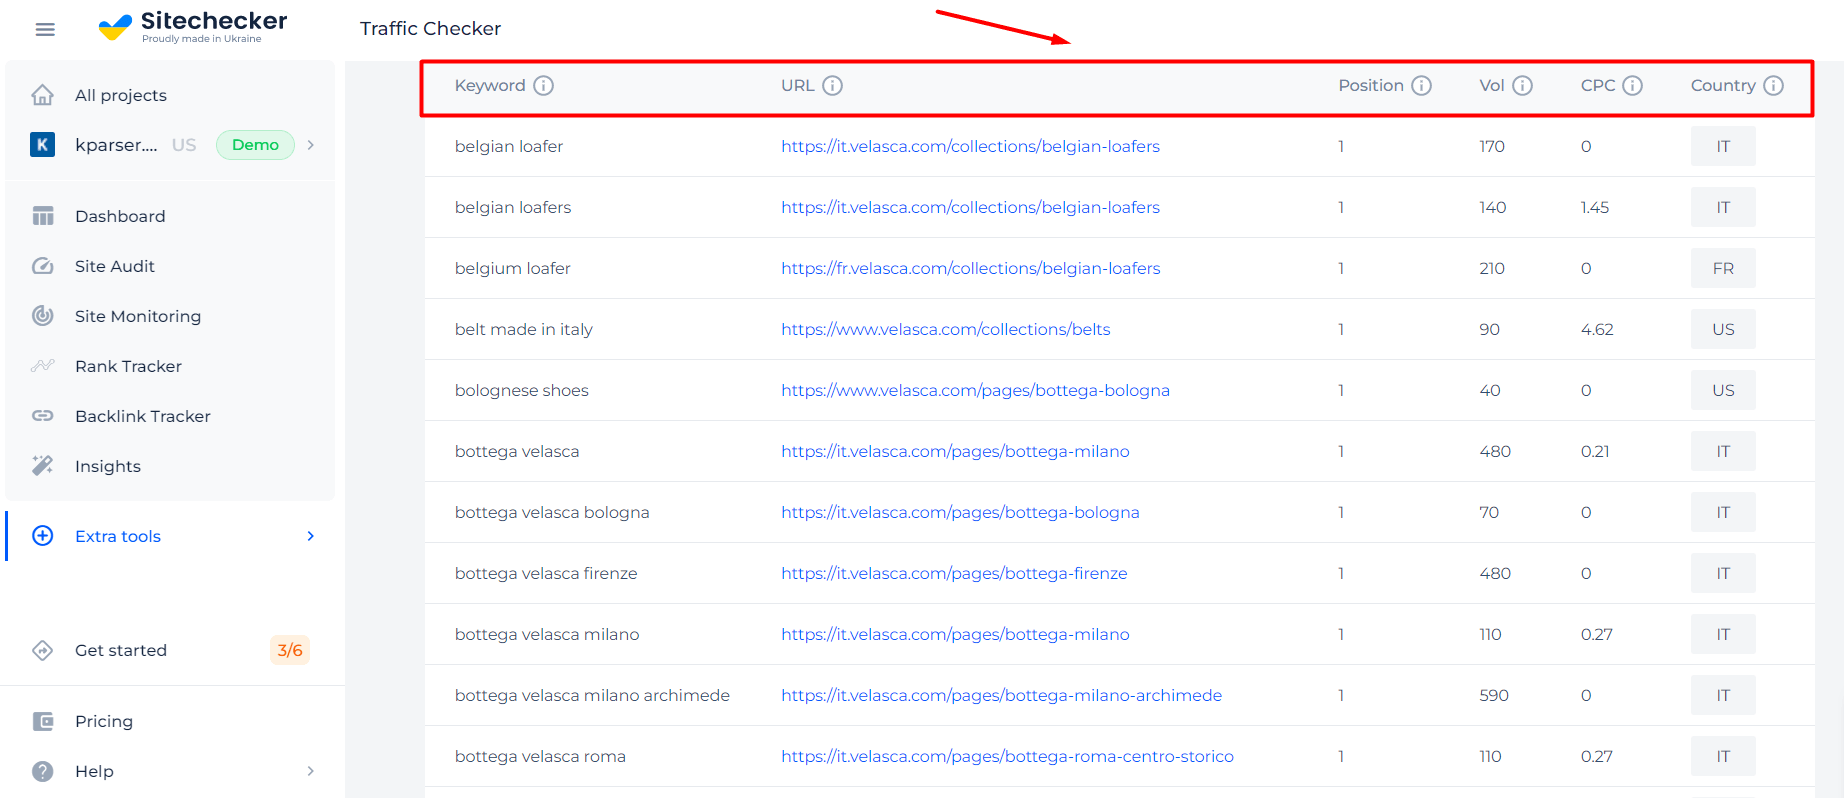1844x798 pixels.
Task: Click the Insights magic wand icon
Action: click(42, 466)
